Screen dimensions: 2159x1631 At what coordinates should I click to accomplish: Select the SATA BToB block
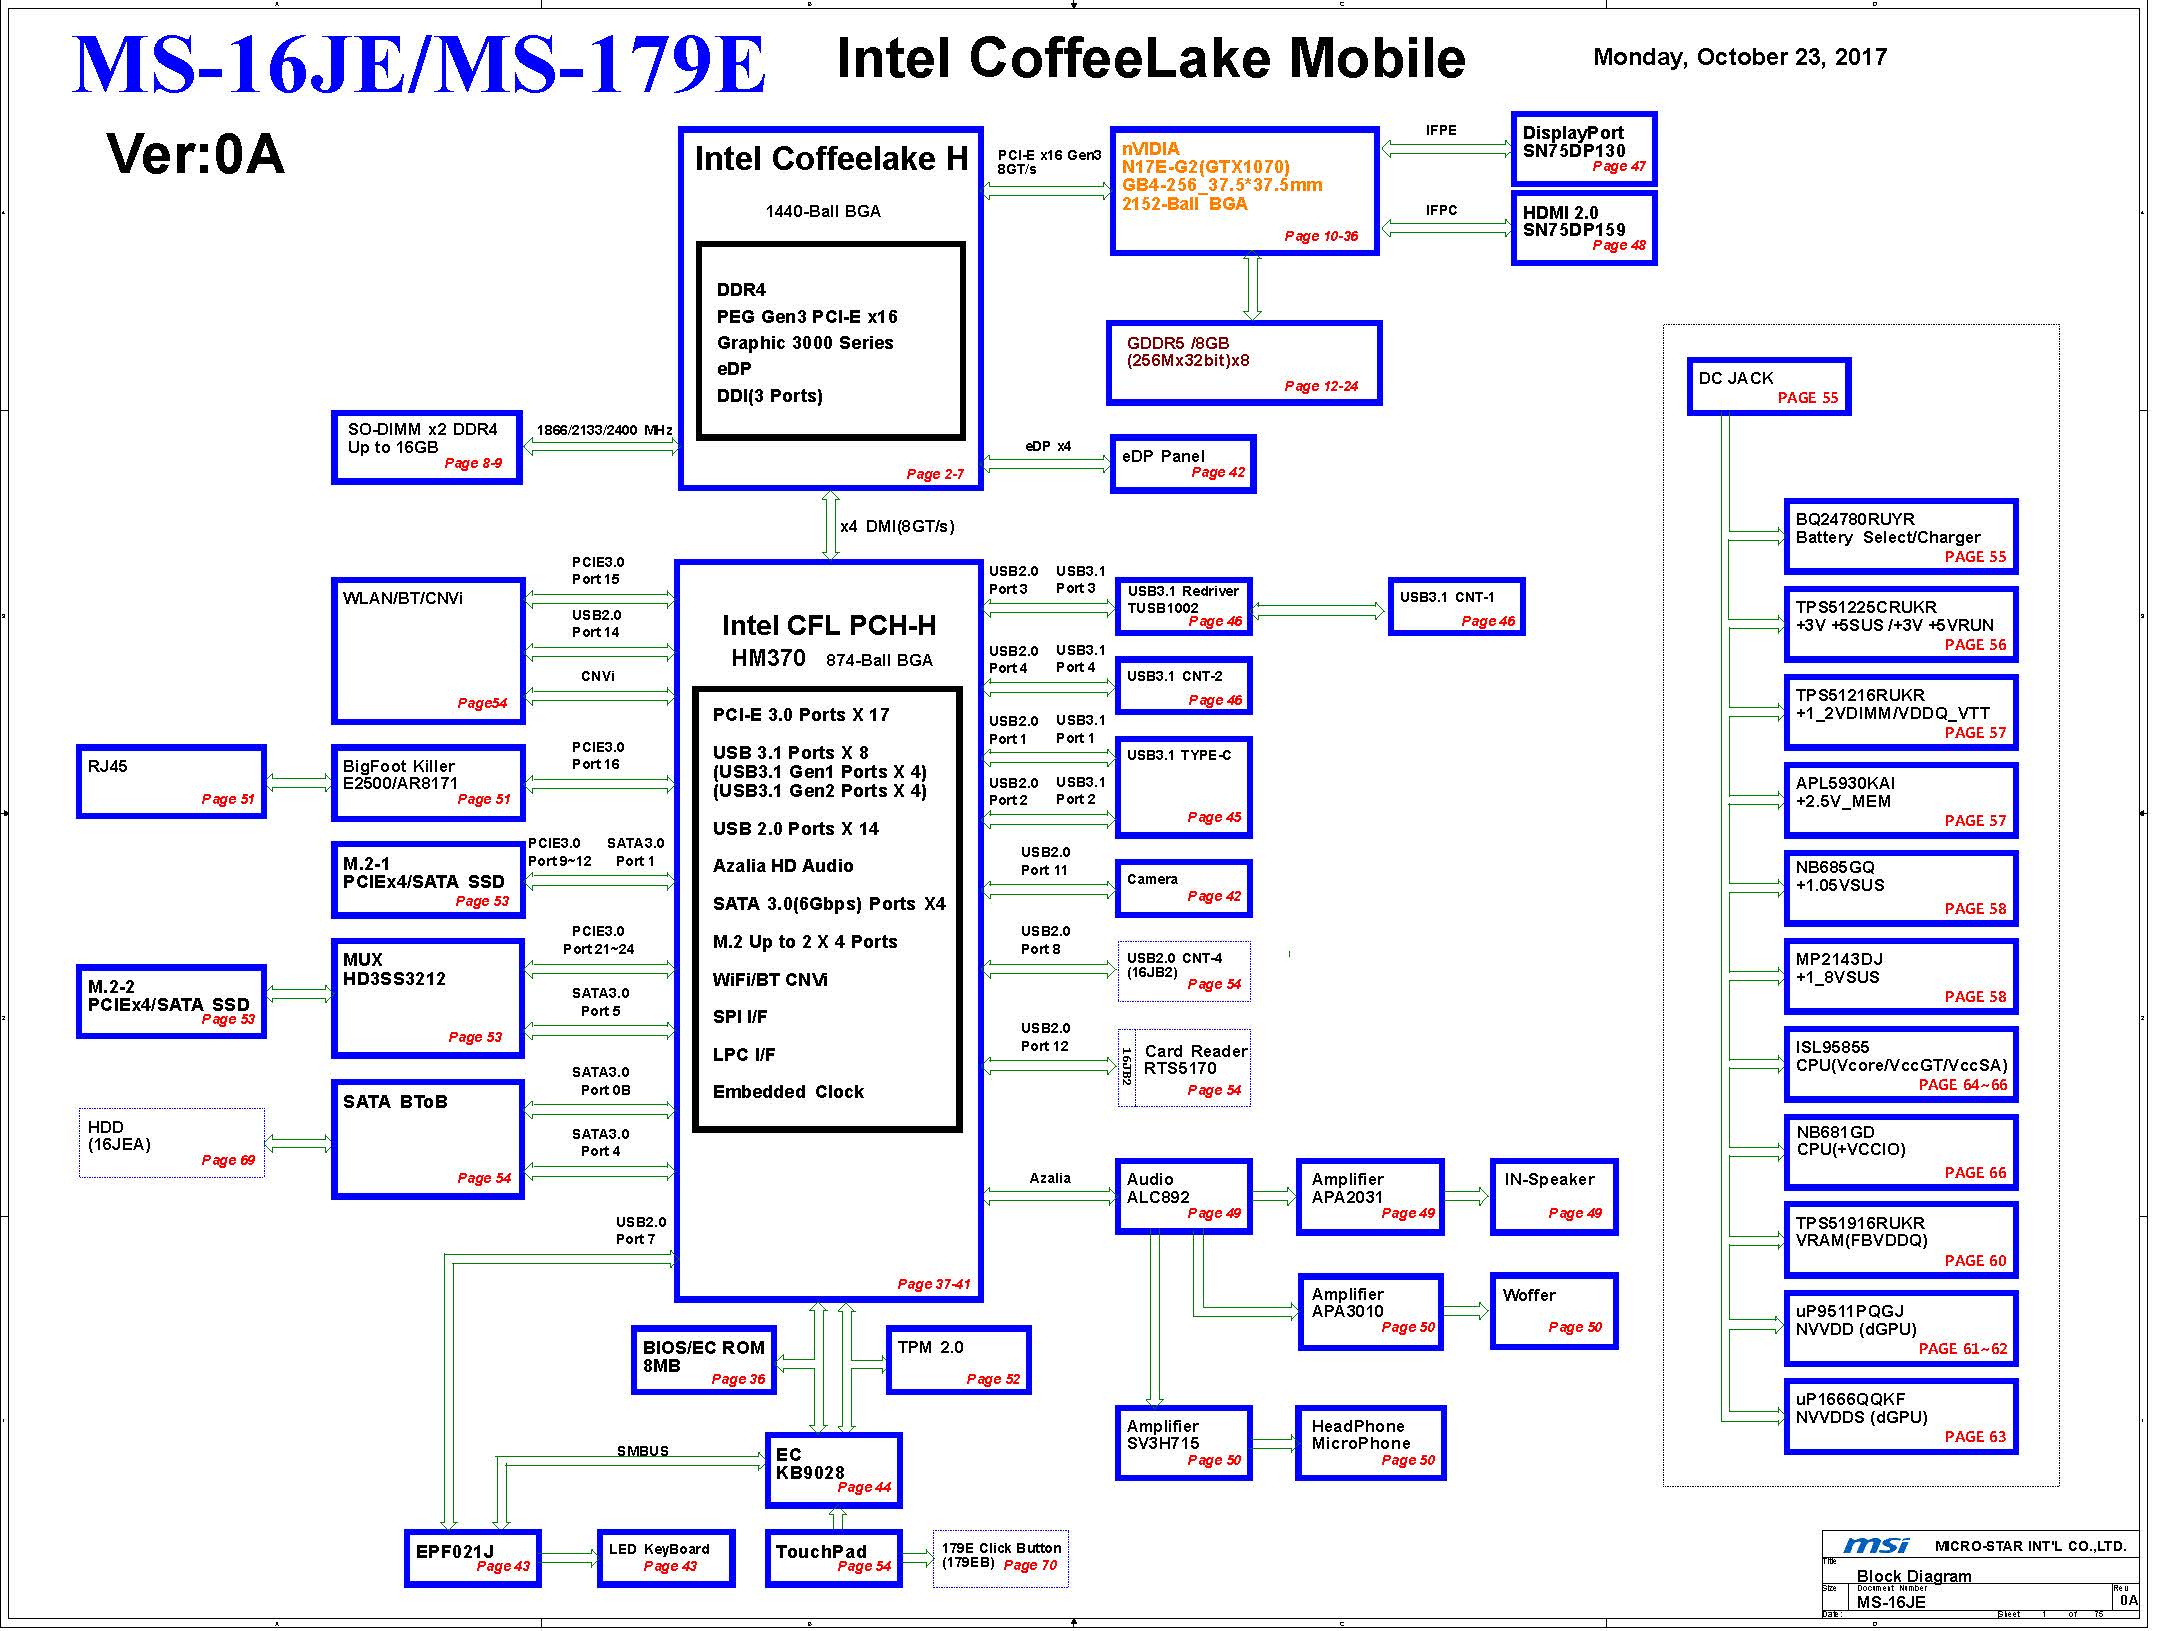(x=428, y=1139)
